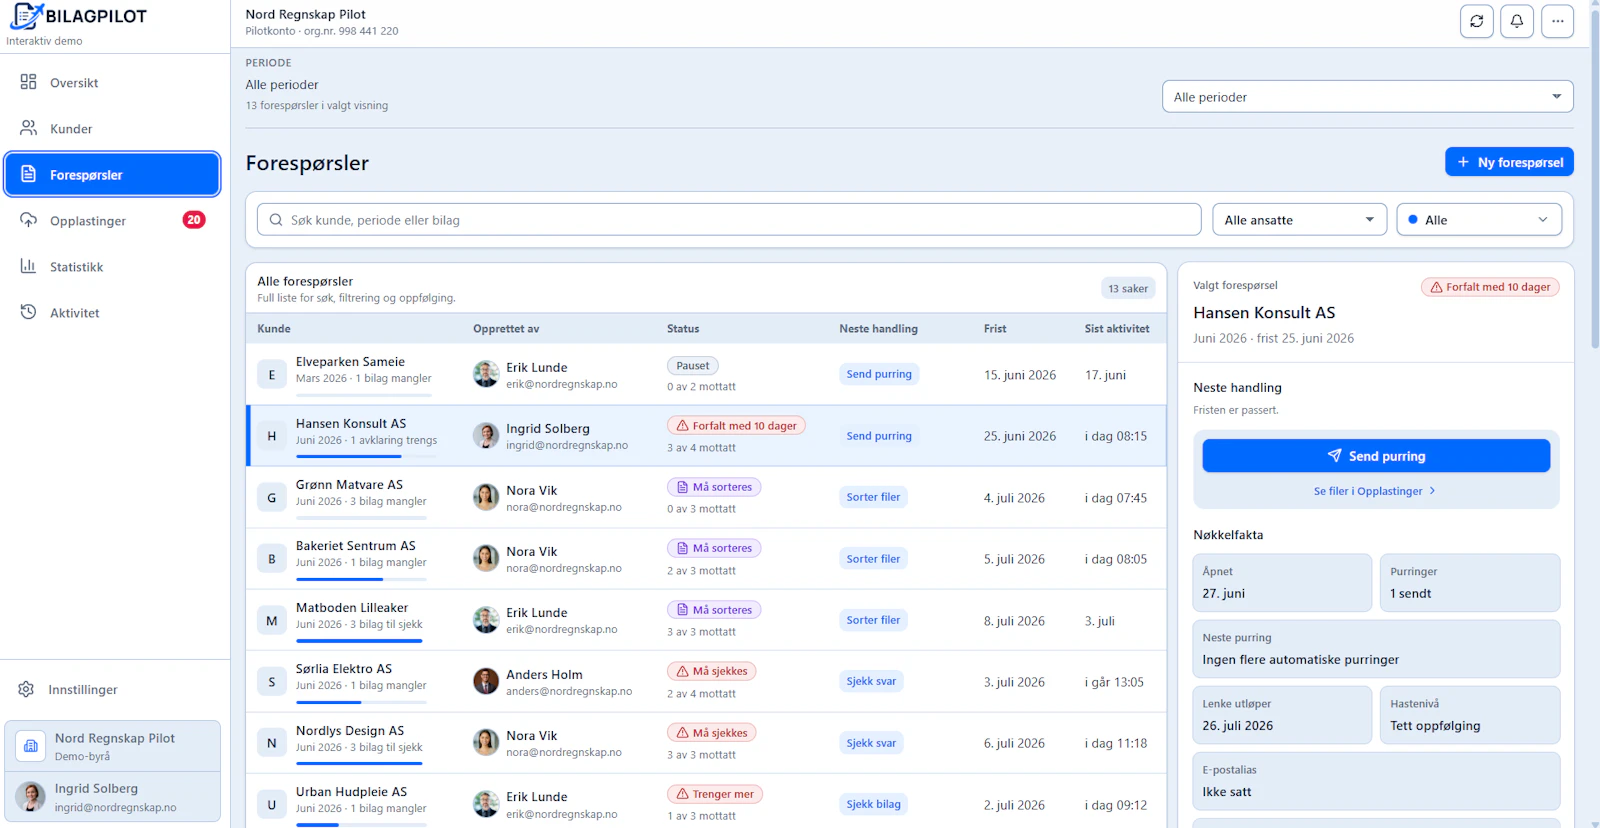
Task: Click Sjekk bilag for Urban Hudpleie AS
Action: pos(873,804)
